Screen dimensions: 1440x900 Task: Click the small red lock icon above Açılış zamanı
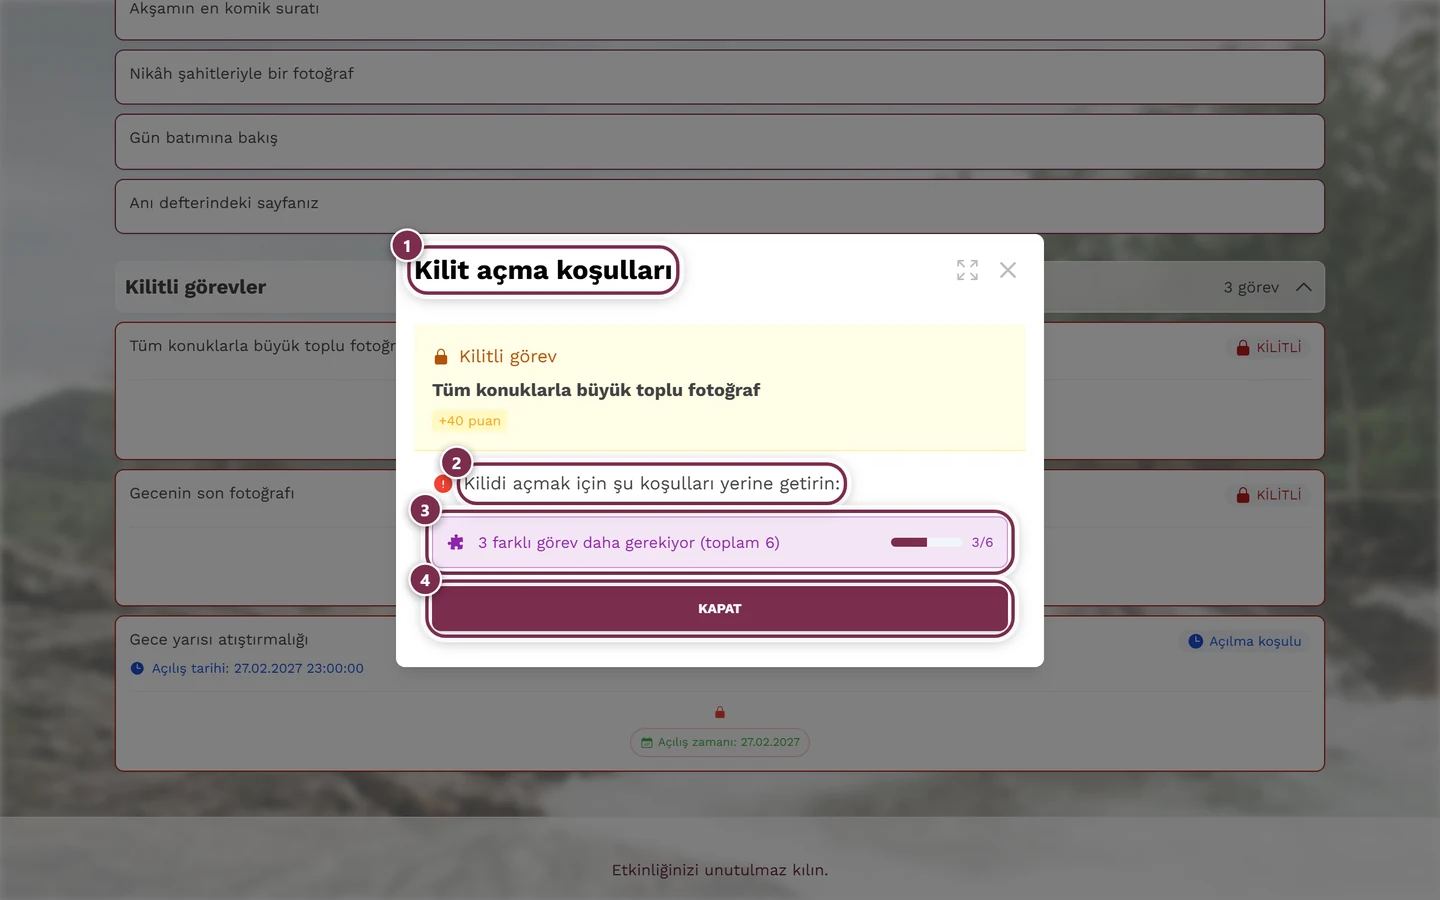coord(720,713)
